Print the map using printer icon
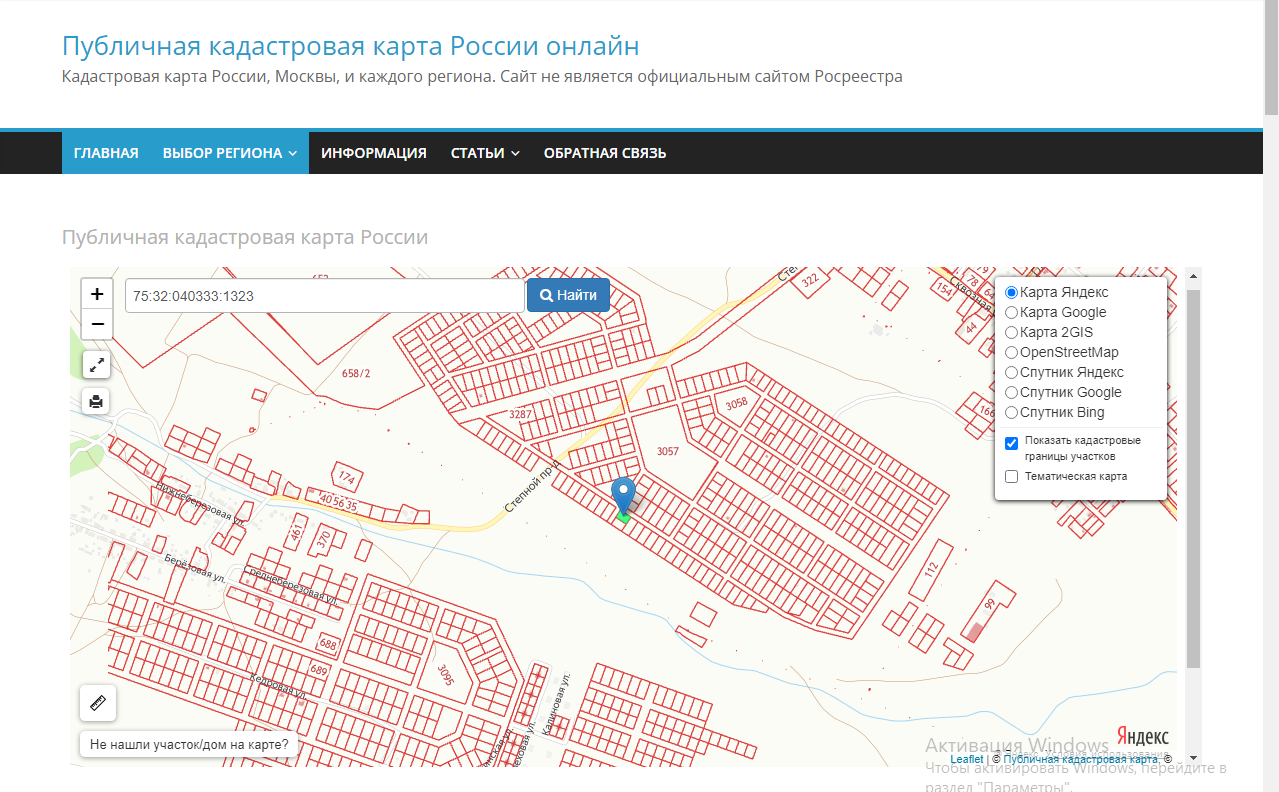Image resolution: width=1279 pixels, height=792 pixels. coord(97,402)
